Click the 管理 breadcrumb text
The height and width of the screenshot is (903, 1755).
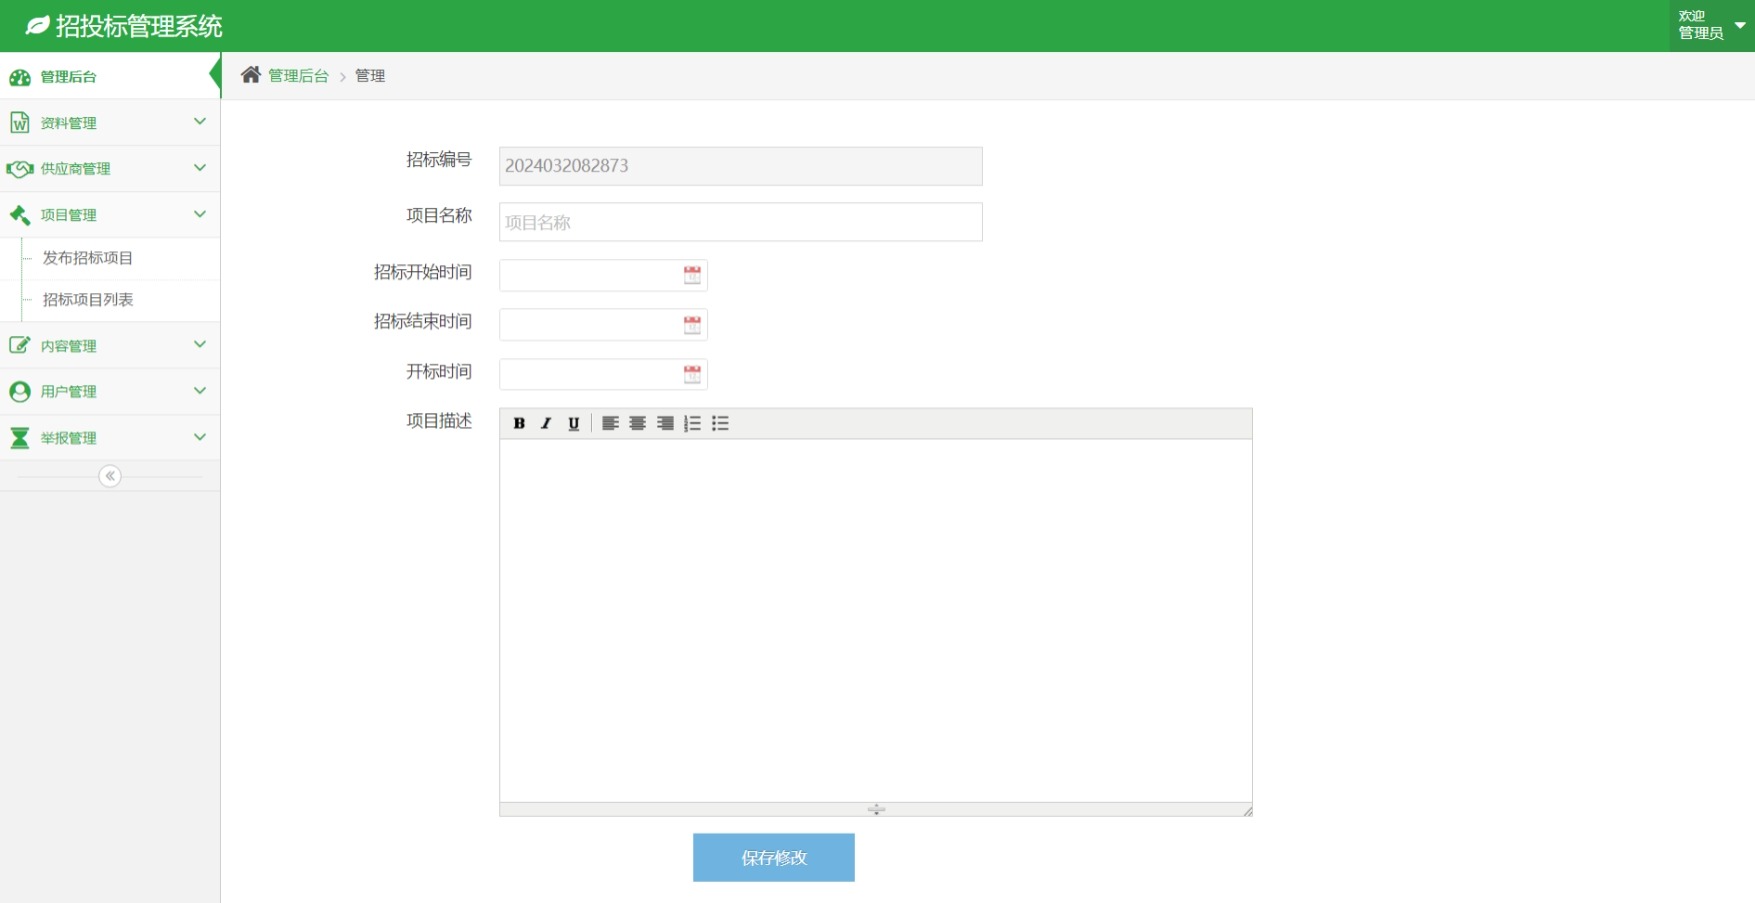pyautogui.click(x=370, y=75)
